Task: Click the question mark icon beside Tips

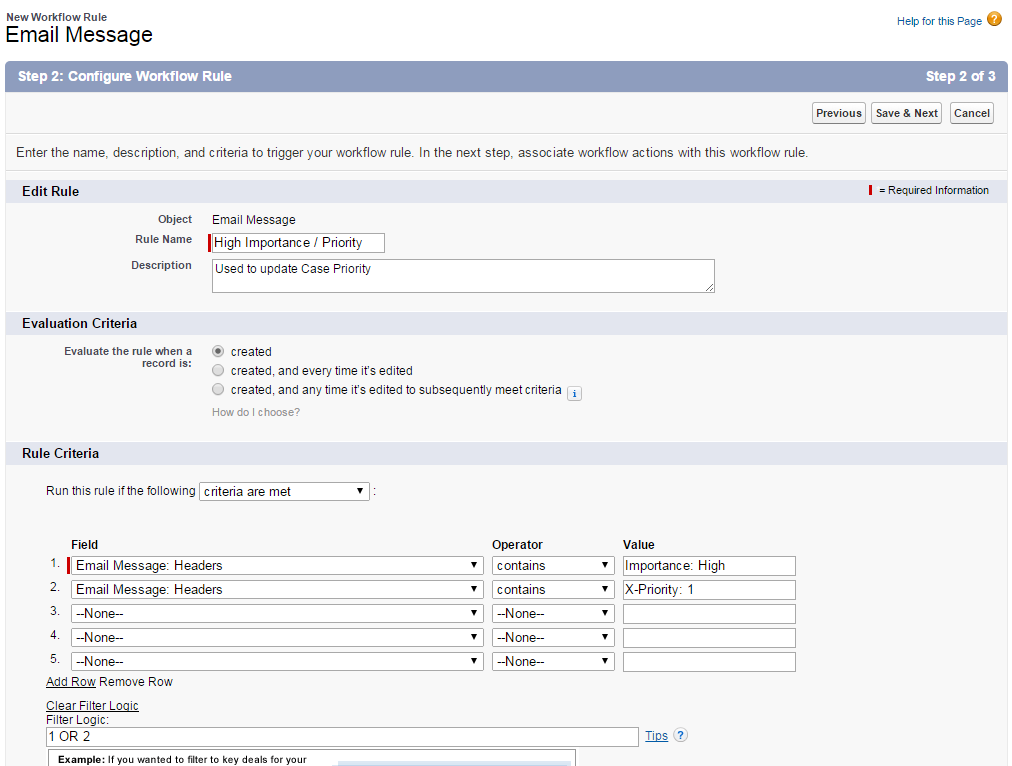Action: click(680, 735)
